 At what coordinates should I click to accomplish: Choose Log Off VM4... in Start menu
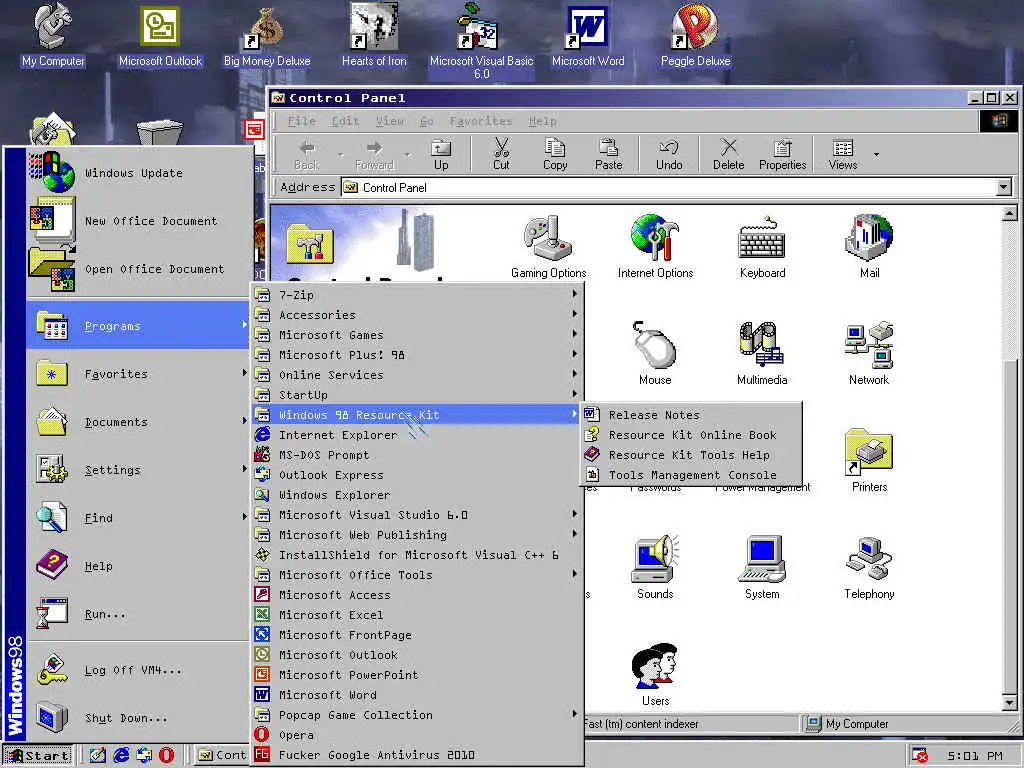tap(138, 670)
